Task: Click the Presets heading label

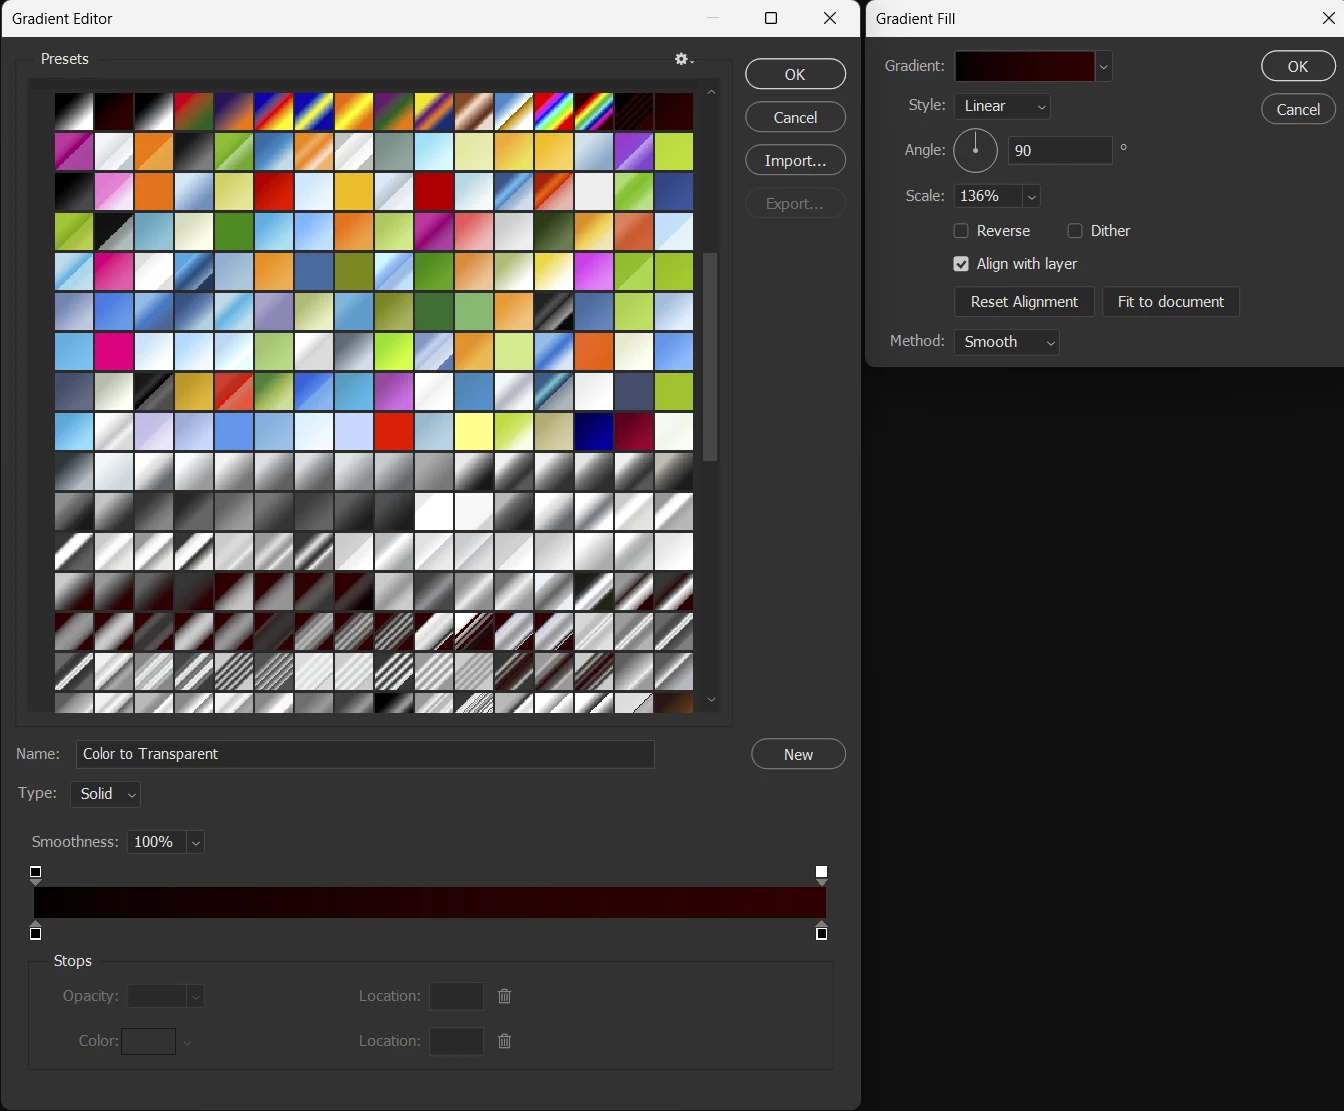Action: point(65,59)
